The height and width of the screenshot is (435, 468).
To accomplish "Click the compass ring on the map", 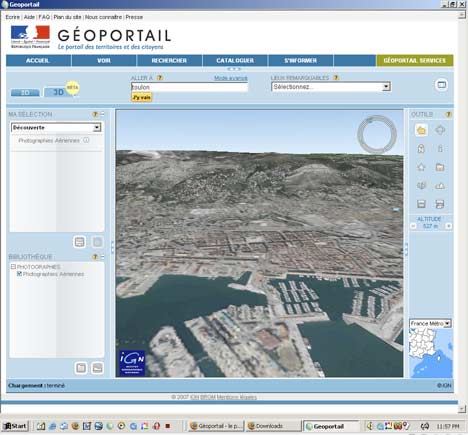I will click(x=377, y=134).
